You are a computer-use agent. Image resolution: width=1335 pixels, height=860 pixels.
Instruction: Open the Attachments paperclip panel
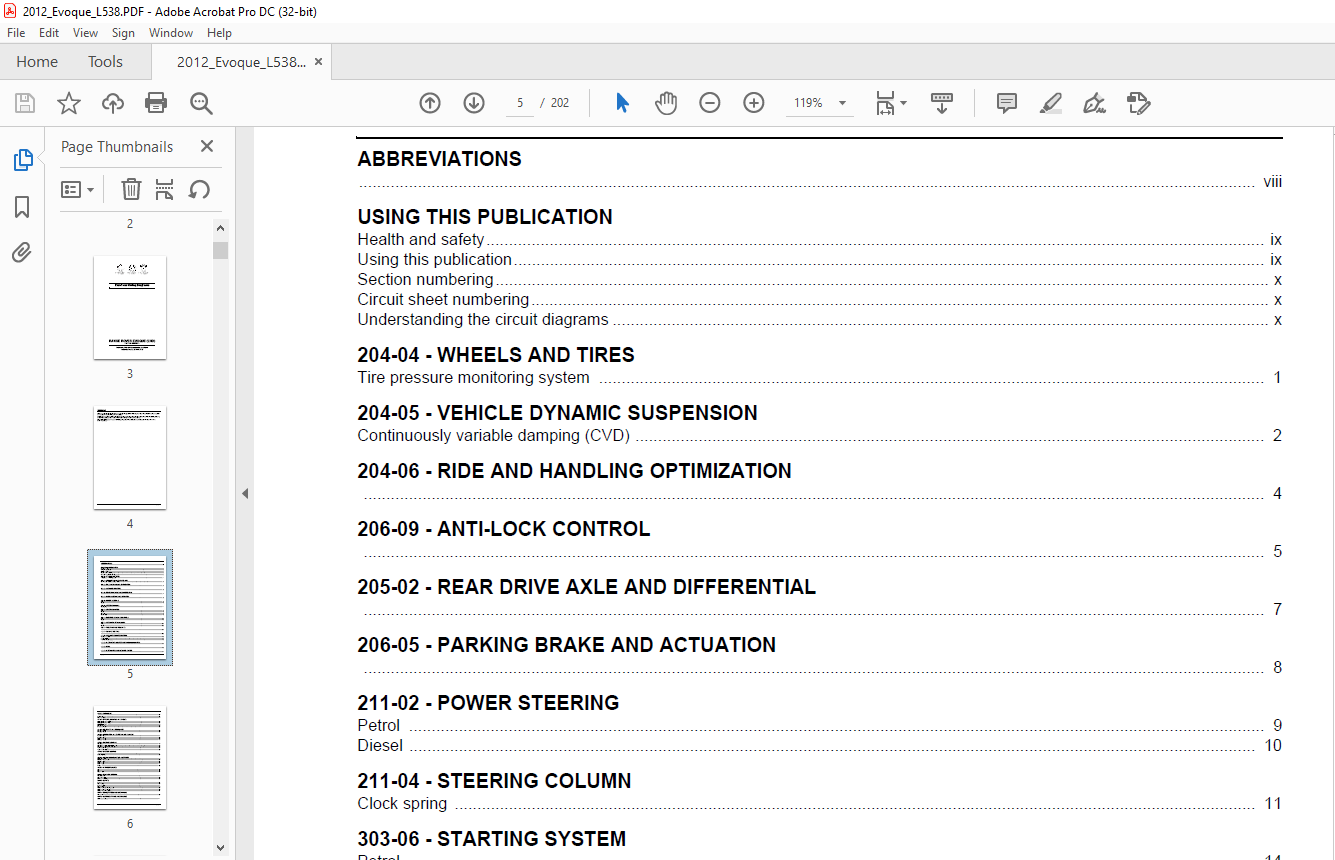pyautogui.click(x=22, y=252)
